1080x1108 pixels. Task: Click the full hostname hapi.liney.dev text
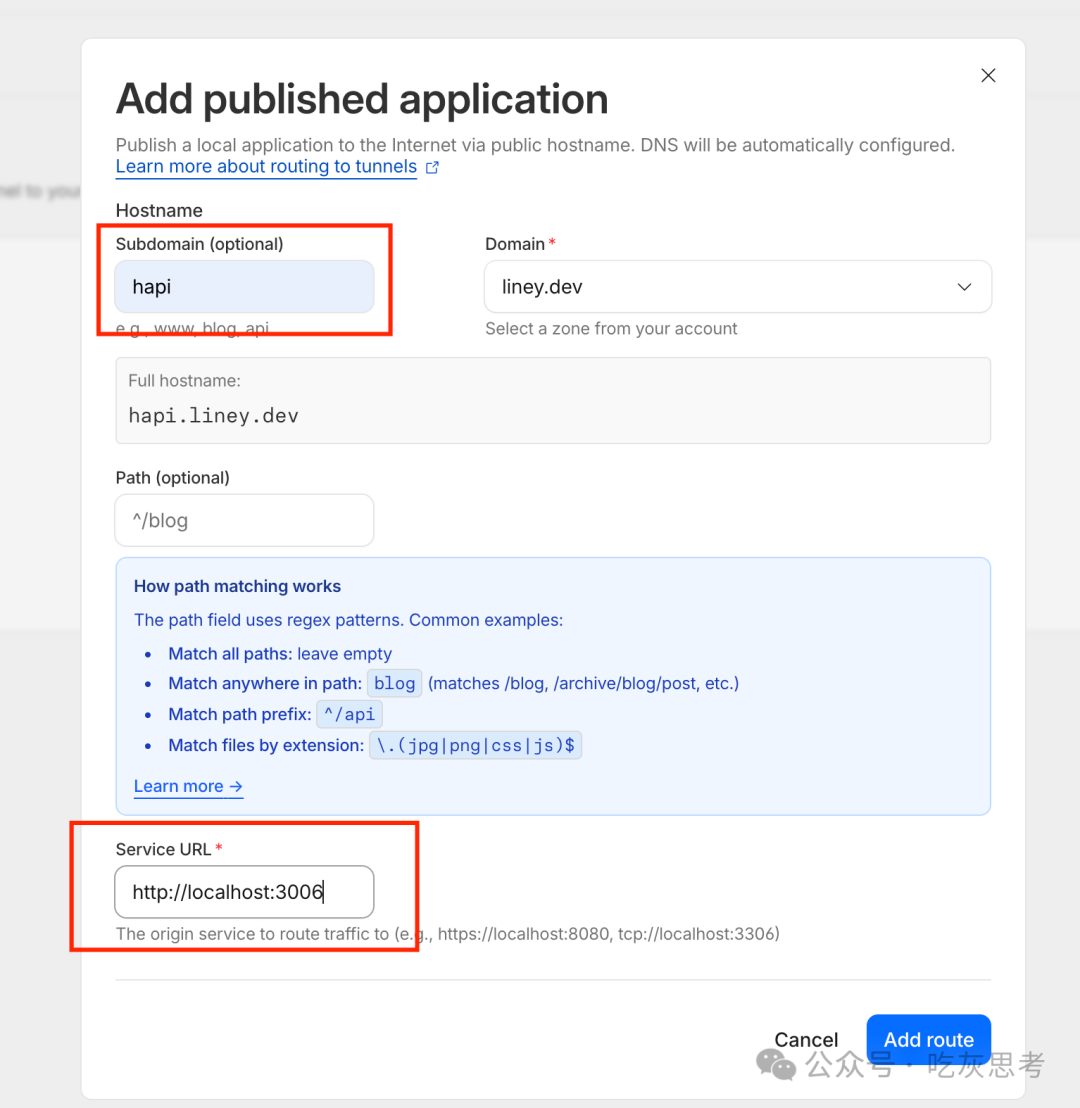coord(213,416)
